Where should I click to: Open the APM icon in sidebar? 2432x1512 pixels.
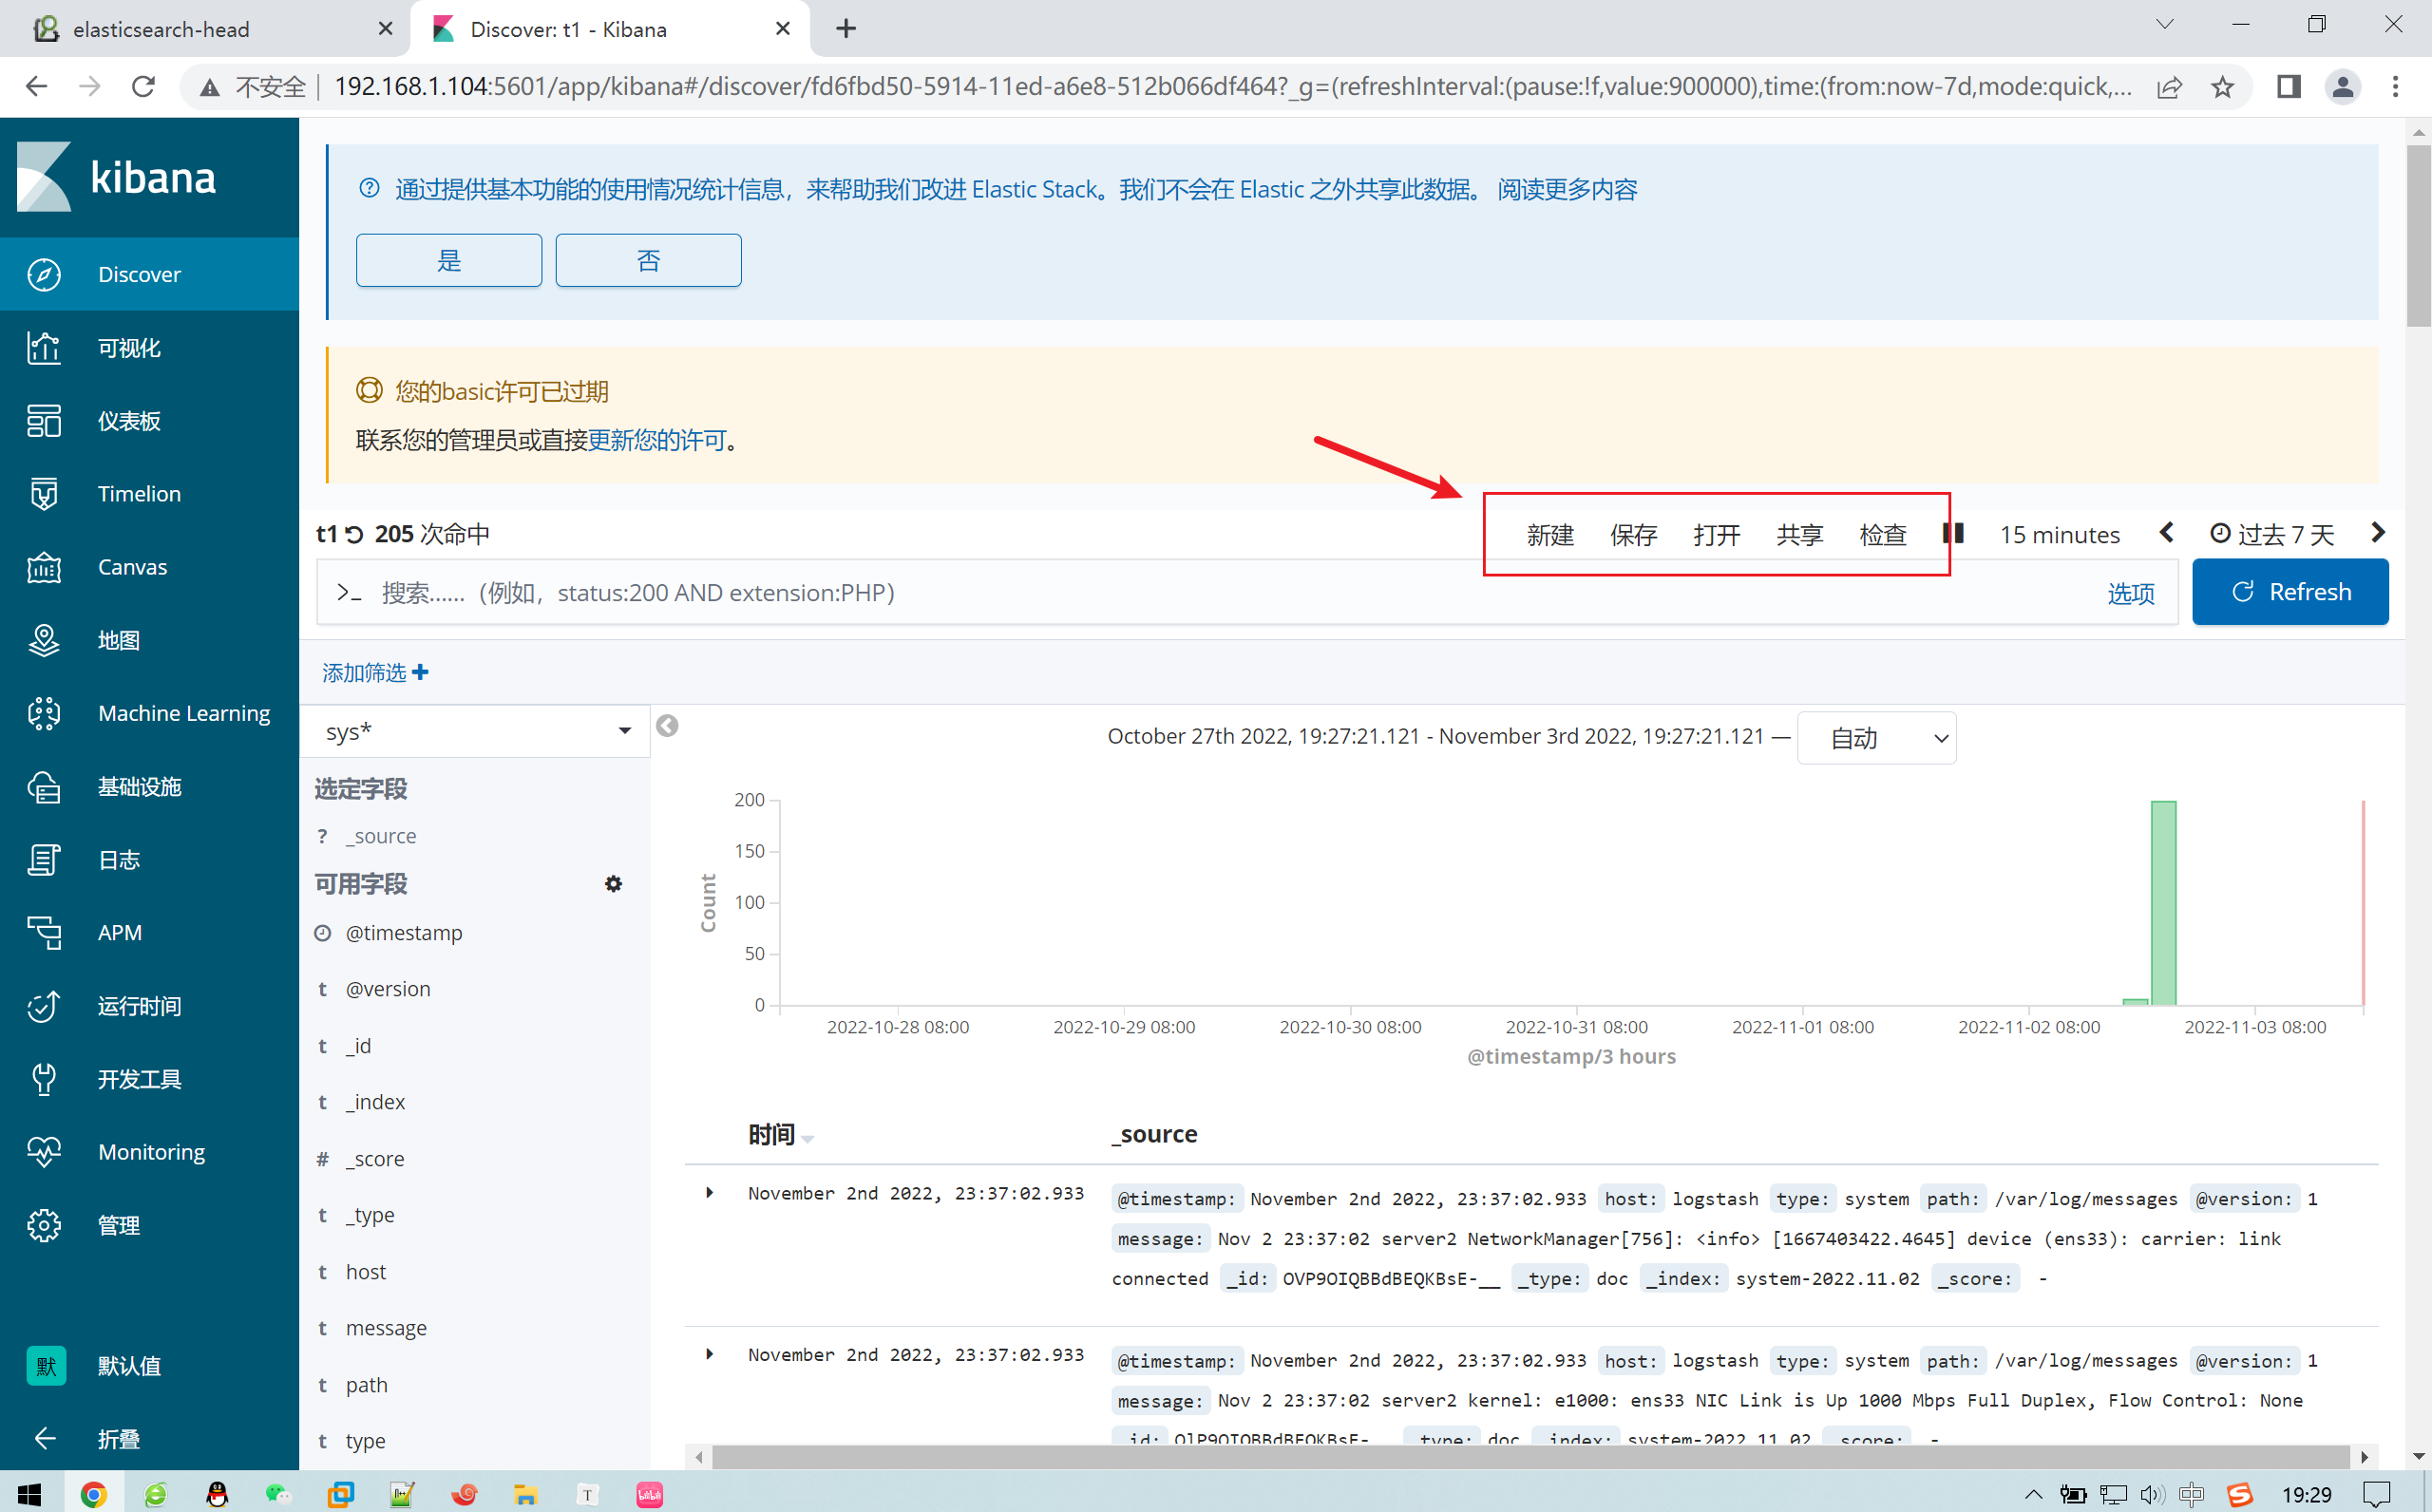pos(44,933)
